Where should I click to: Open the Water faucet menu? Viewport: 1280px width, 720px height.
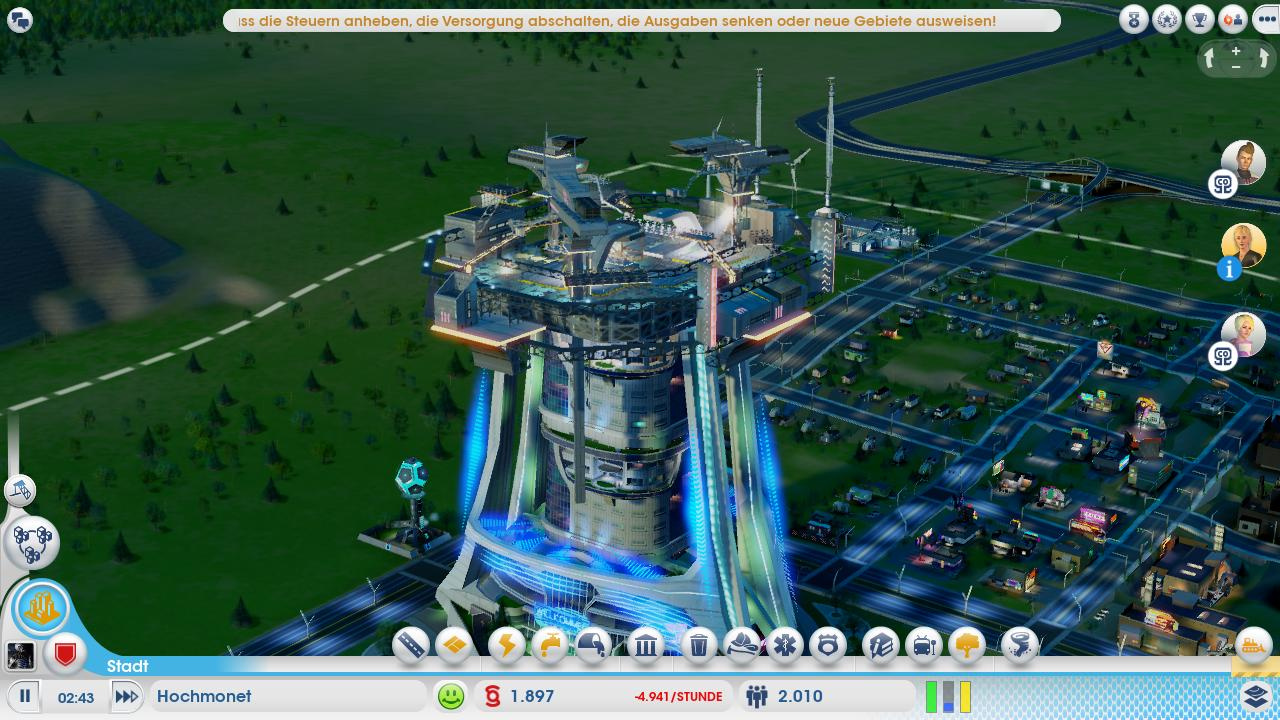point(550,645)
